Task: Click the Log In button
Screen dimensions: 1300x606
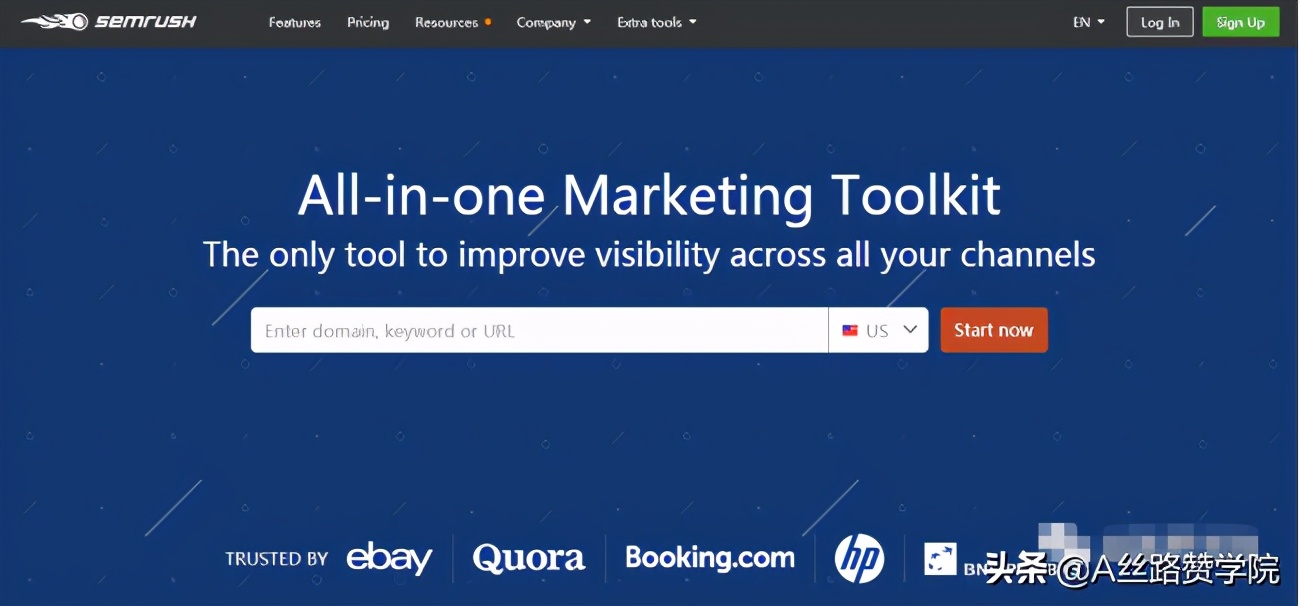Action: pyautogui.click(x=1160, y=22)
